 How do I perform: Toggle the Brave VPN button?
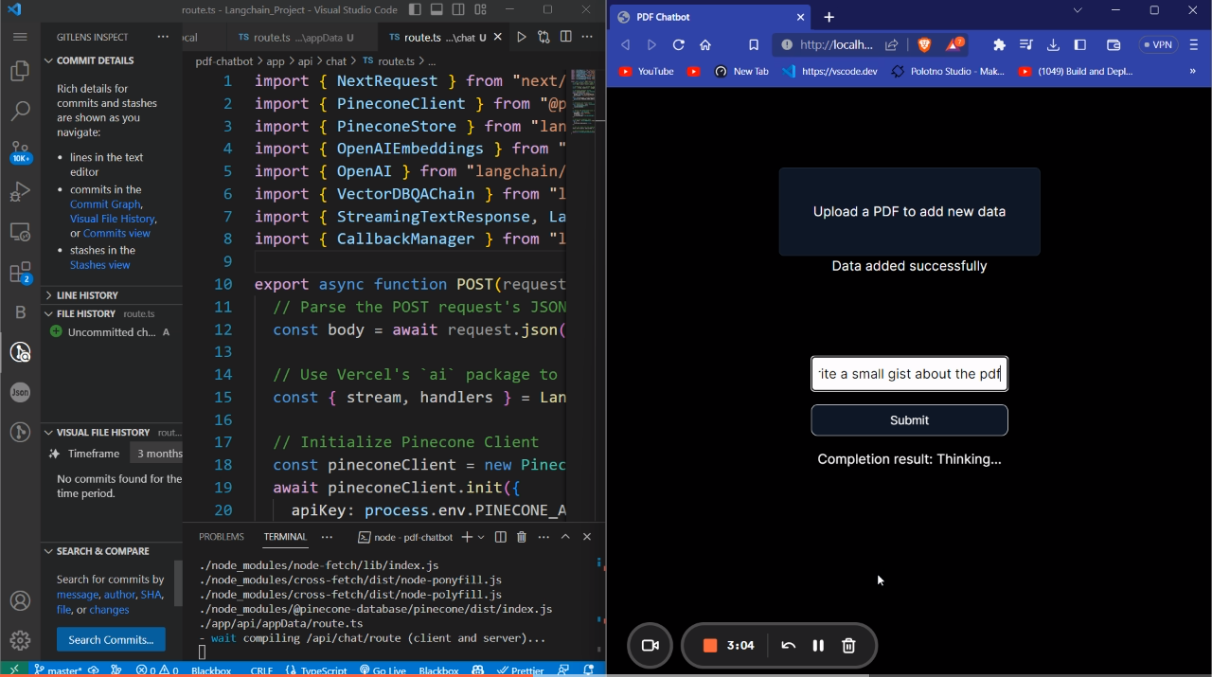tap(1158, 45)
